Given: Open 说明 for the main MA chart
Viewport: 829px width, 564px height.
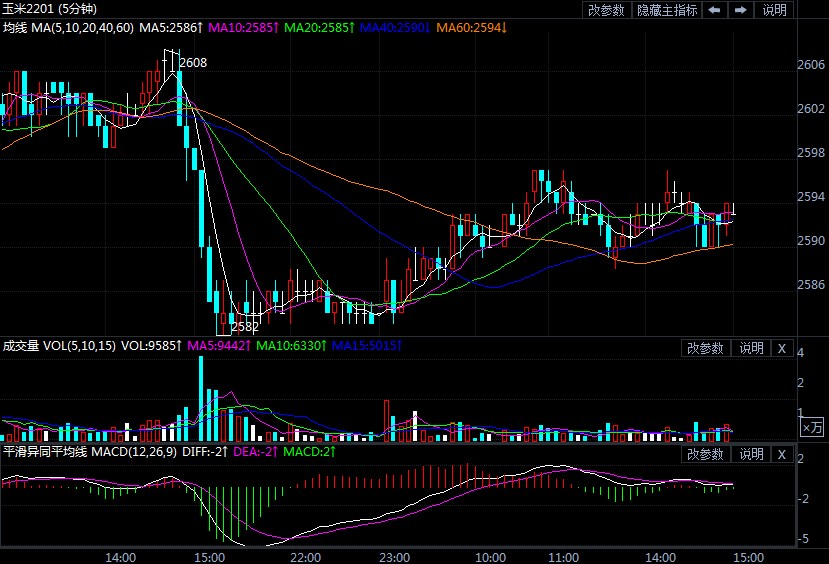Looking at the screenshot, I should (775, 10).
